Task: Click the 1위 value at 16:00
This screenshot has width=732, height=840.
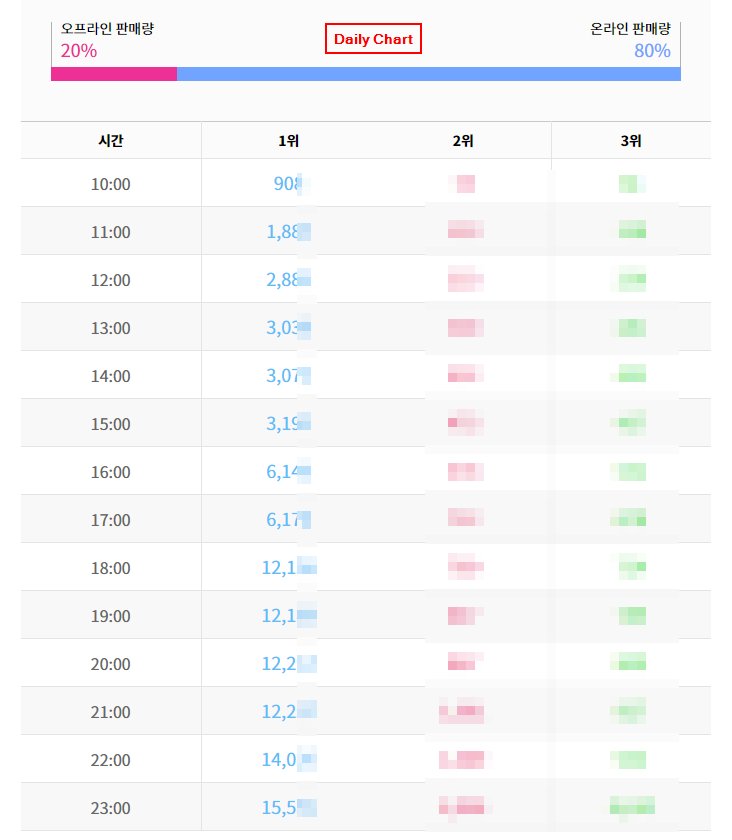Action: click(288, 471)
